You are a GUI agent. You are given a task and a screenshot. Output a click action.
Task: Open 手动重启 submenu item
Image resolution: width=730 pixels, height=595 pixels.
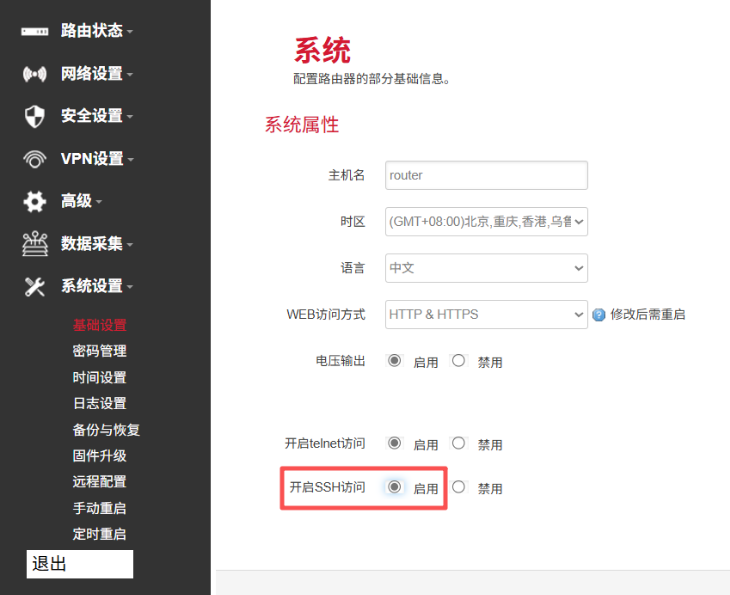[x=100, y=508]
